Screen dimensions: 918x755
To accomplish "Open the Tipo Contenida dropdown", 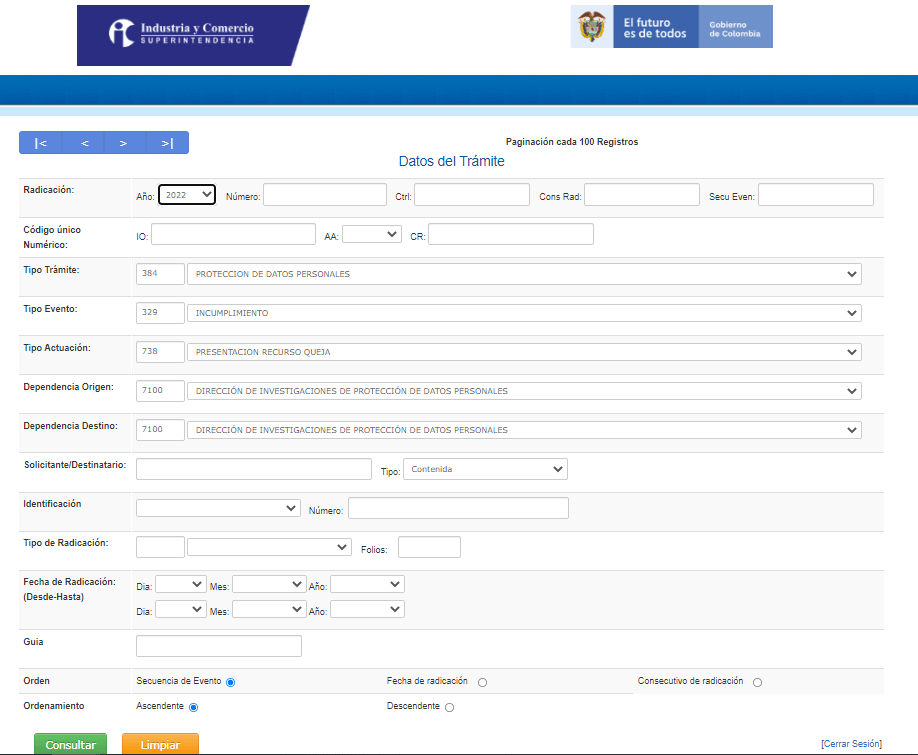I will [485, 469].
